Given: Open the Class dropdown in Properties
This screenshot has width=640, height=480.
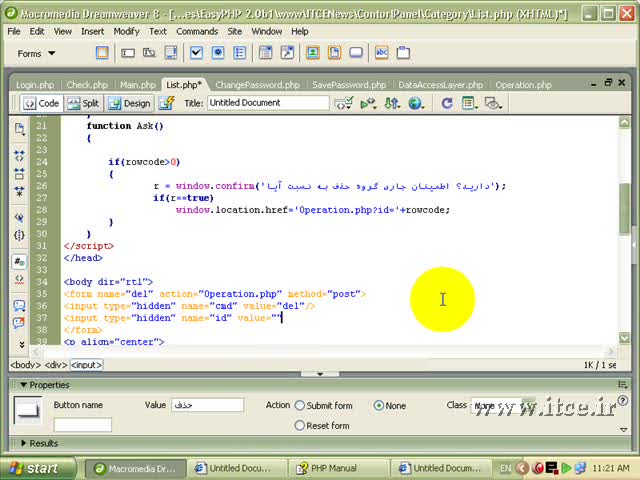Looking at the screenshot, I should [503, 406].
